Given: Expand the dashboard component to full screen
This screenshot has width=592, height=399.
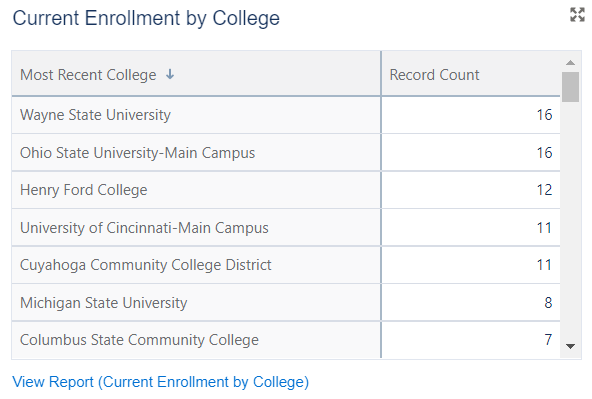Looking at the screenshot, I should point(577,15).
